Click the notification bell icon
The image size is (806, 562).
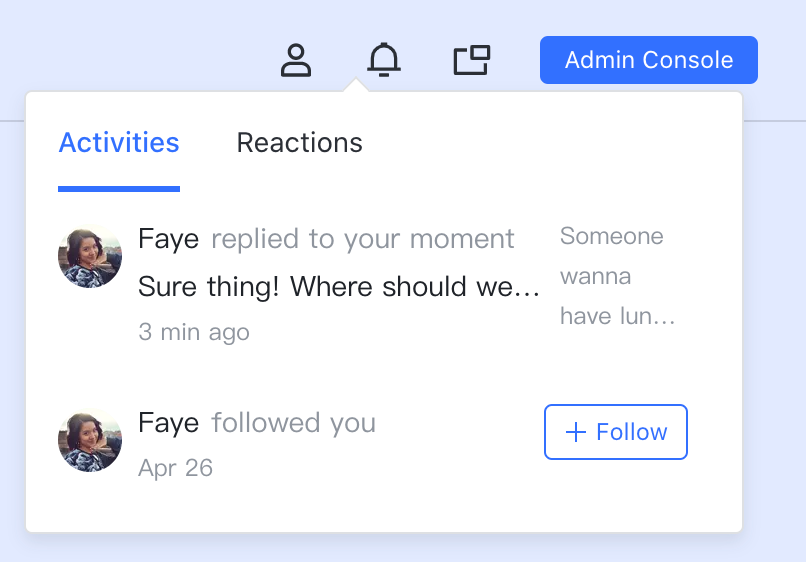[x=384, y=60]
